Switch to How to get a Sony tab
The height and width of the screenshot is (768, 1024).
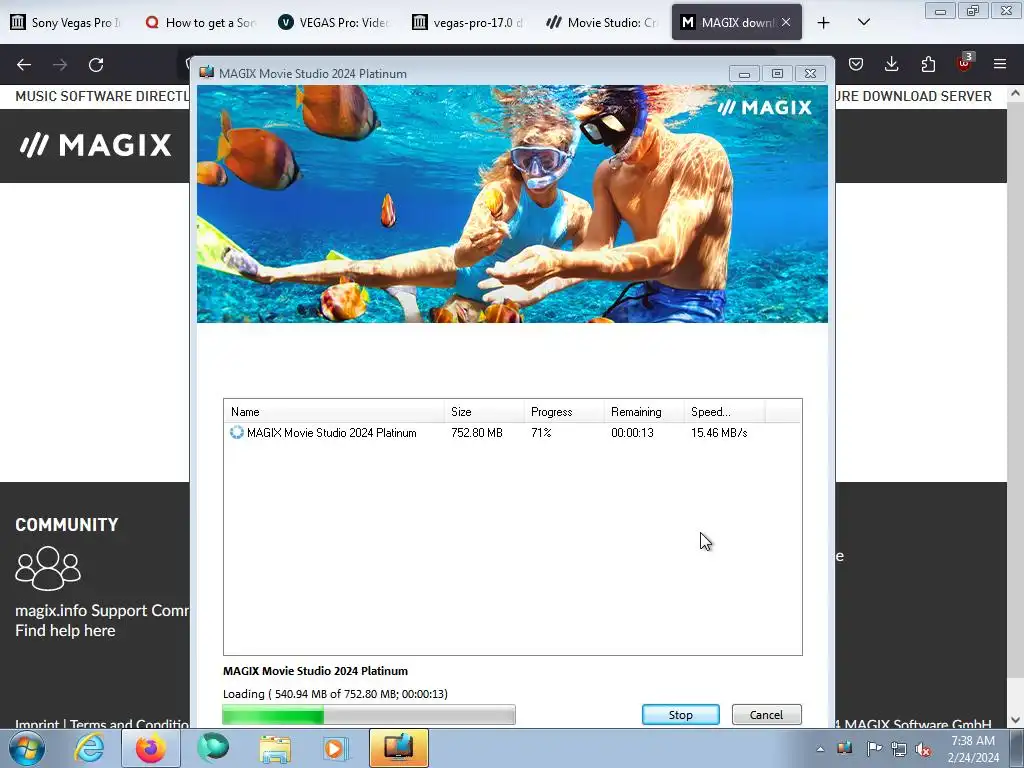(x=200, y=22)
